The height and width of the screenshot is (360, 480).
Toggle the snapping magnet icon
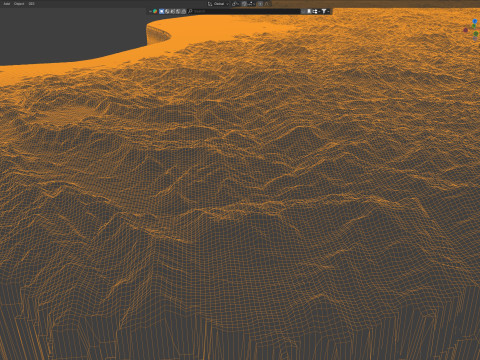[x=244, y=4]
